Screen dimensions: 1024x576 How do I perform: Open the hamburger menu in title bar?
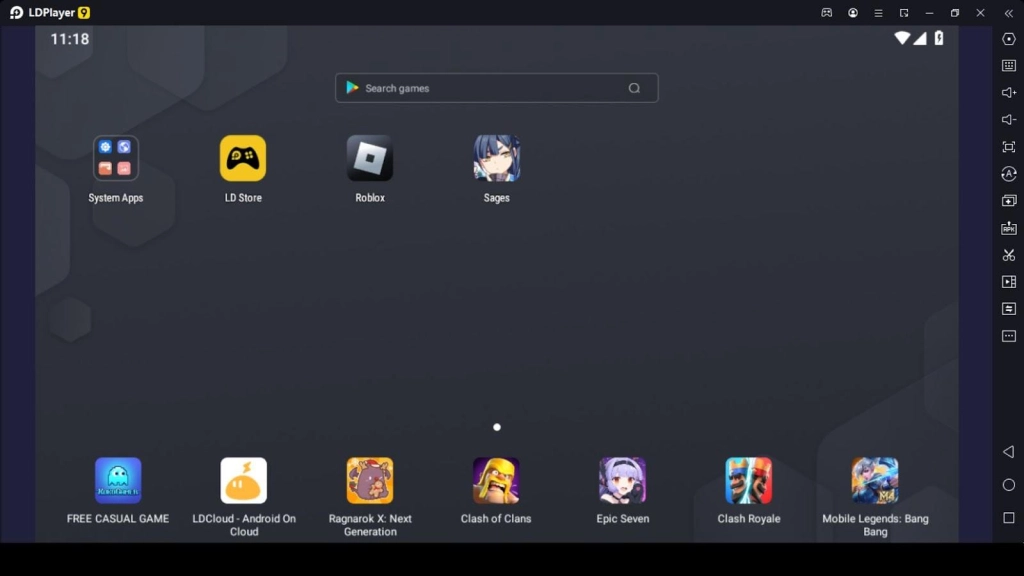(878, 12)
